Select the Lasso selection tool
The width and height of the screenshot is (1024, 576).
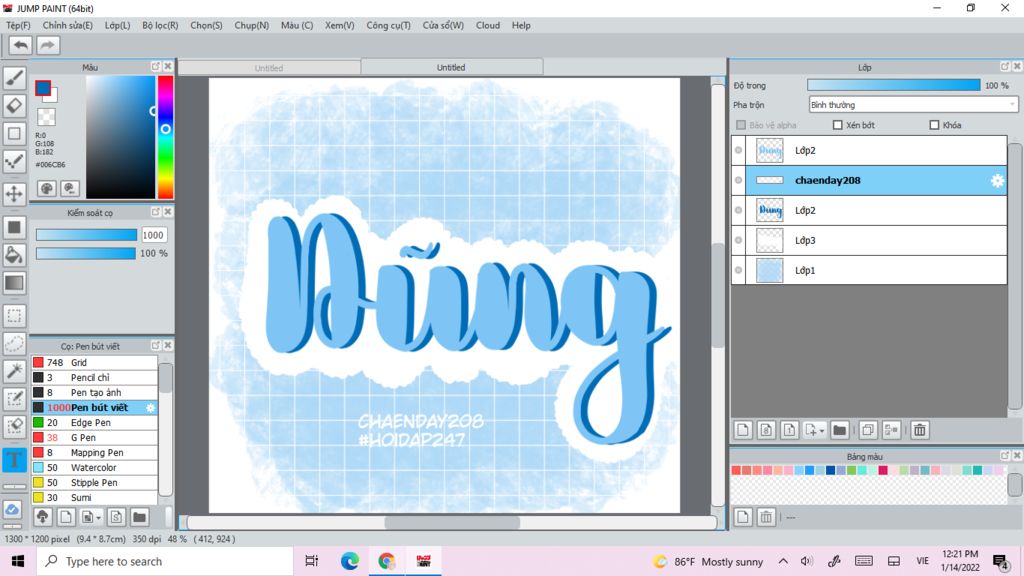(14, 344)
